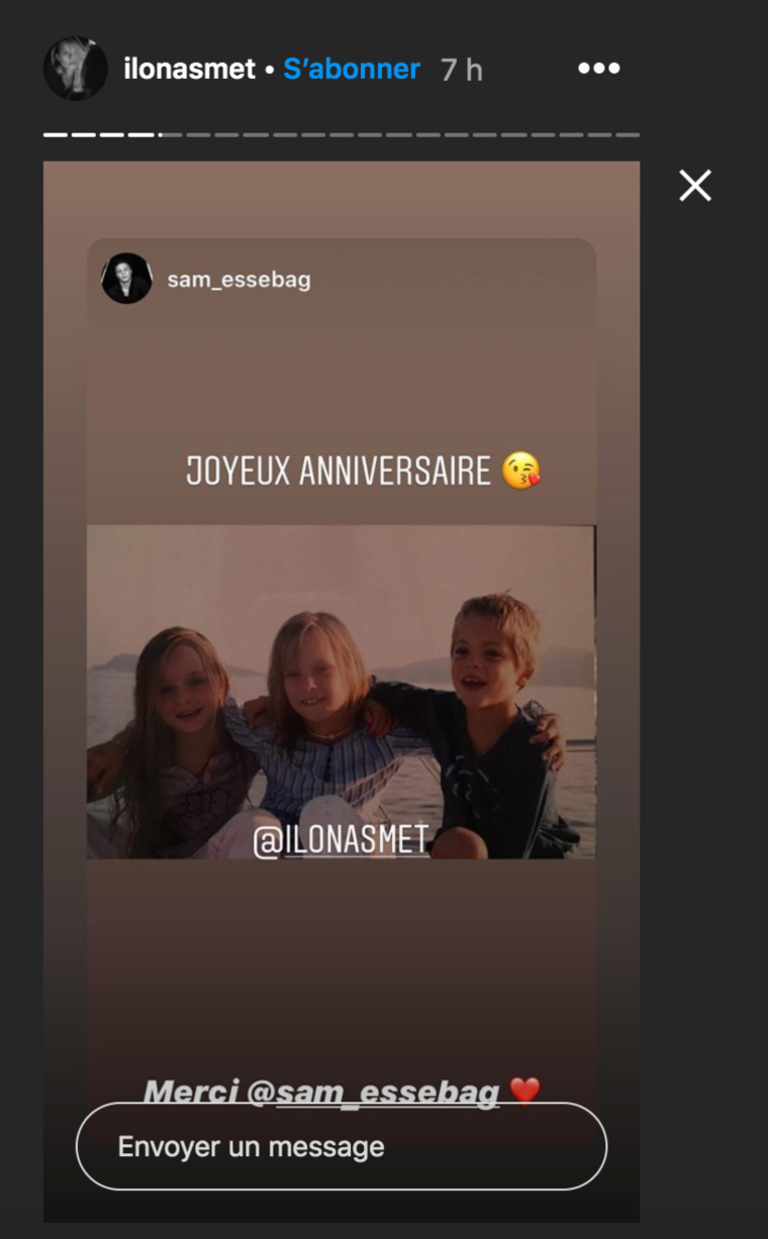Click the red heart emoji
768x1239 pixels.
tap(525, 1091)
